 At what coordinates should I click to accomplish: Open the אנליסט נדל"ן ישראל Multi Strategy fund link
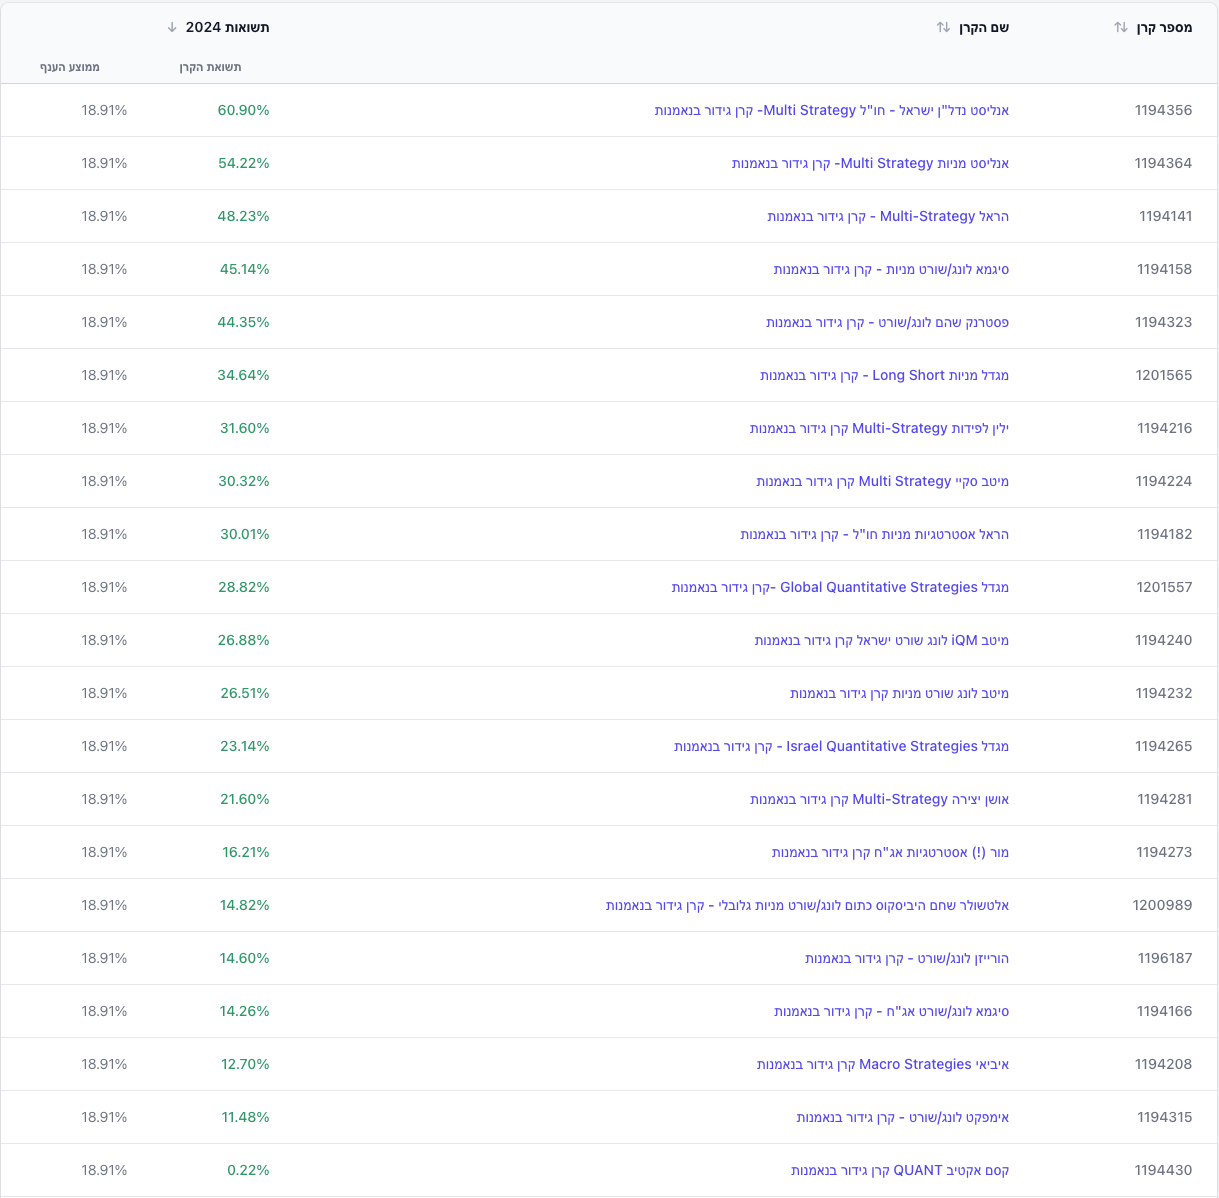tap(831, 110)
